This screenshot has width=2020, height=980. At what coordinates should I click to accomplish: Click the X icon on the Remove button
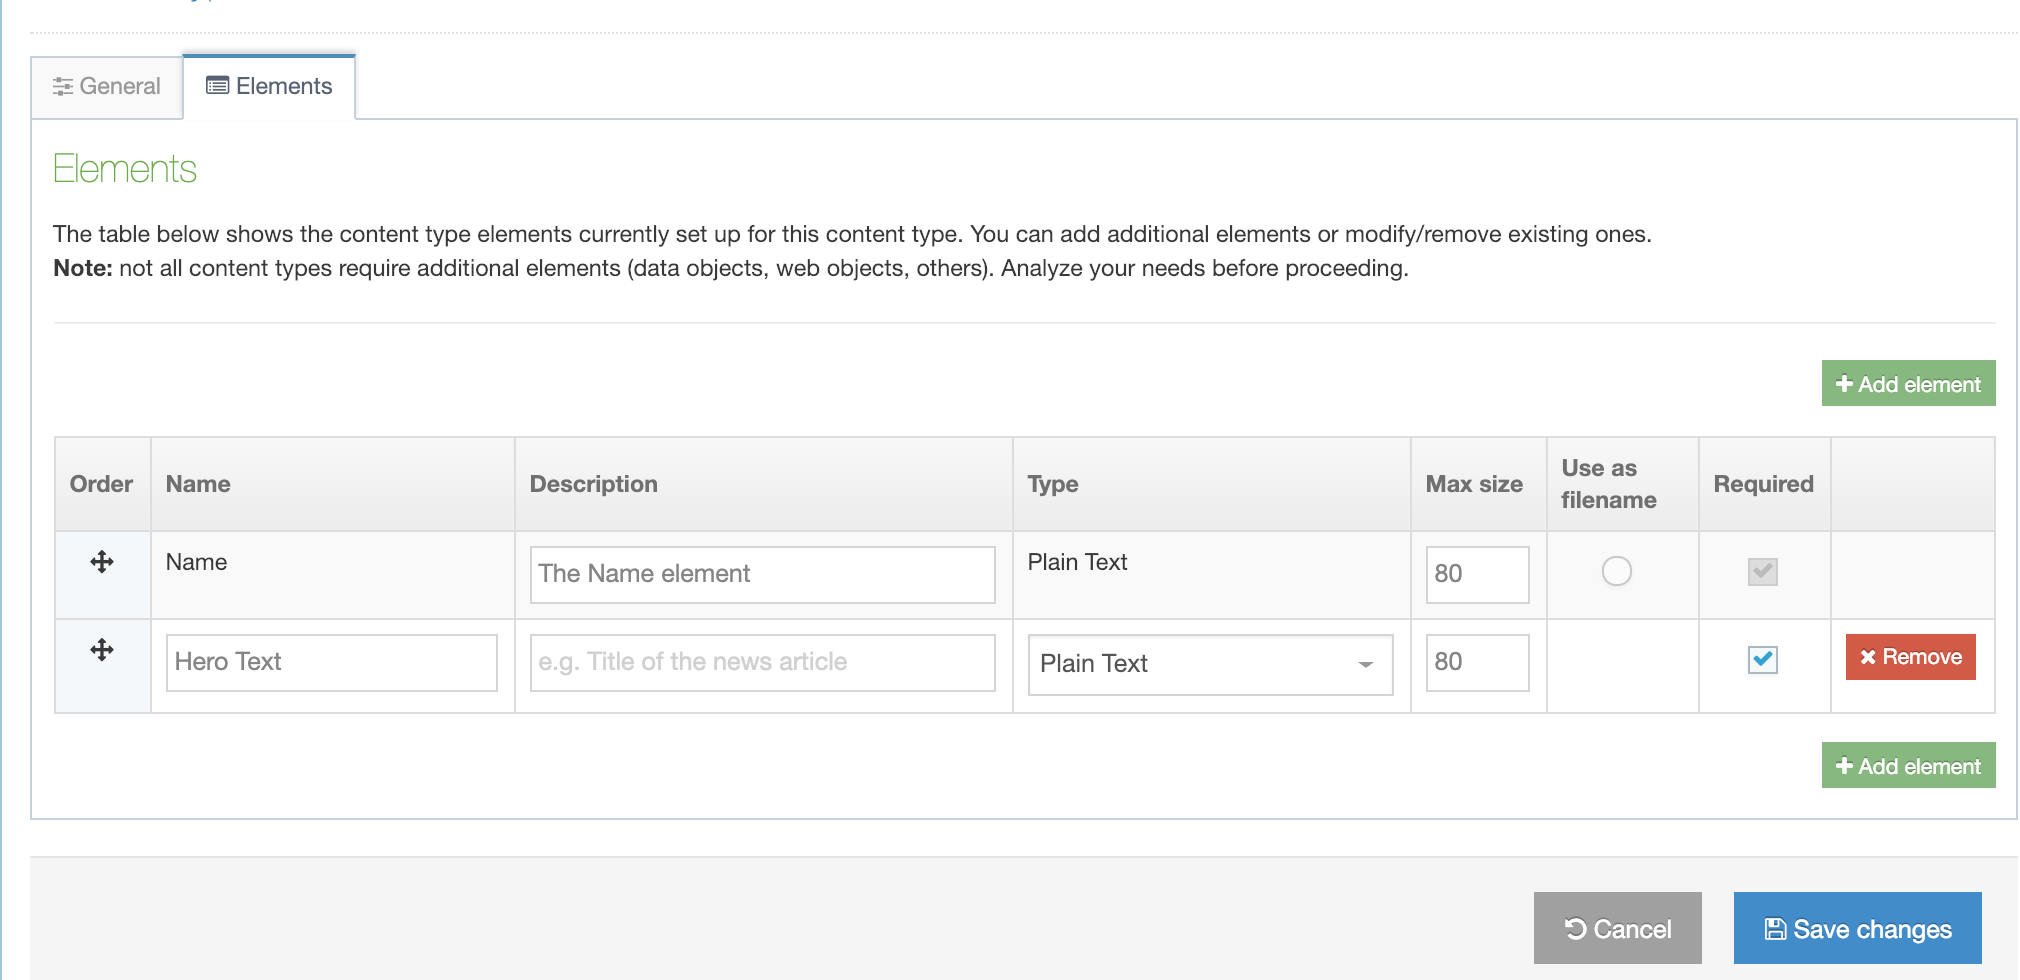tap(1867, 657)
